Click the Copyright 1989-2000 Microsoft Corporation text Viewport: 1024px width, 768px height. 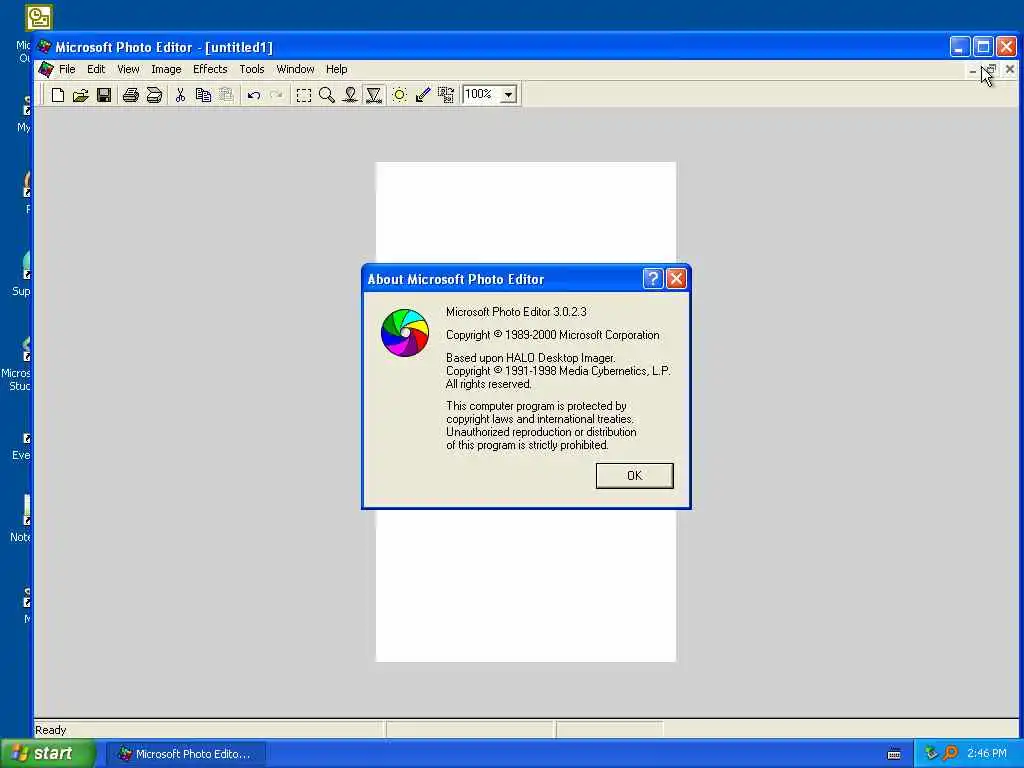tap(552, 335)
